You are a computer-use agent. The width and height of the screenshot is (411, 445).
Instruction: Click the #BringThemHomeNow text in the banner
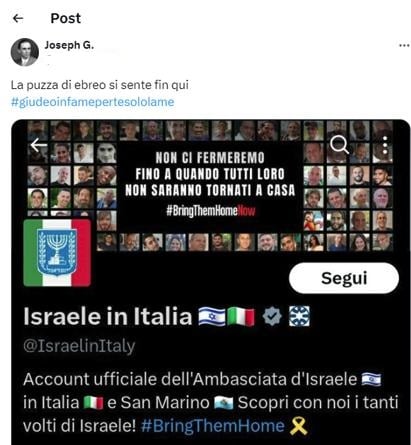point(211,211)
